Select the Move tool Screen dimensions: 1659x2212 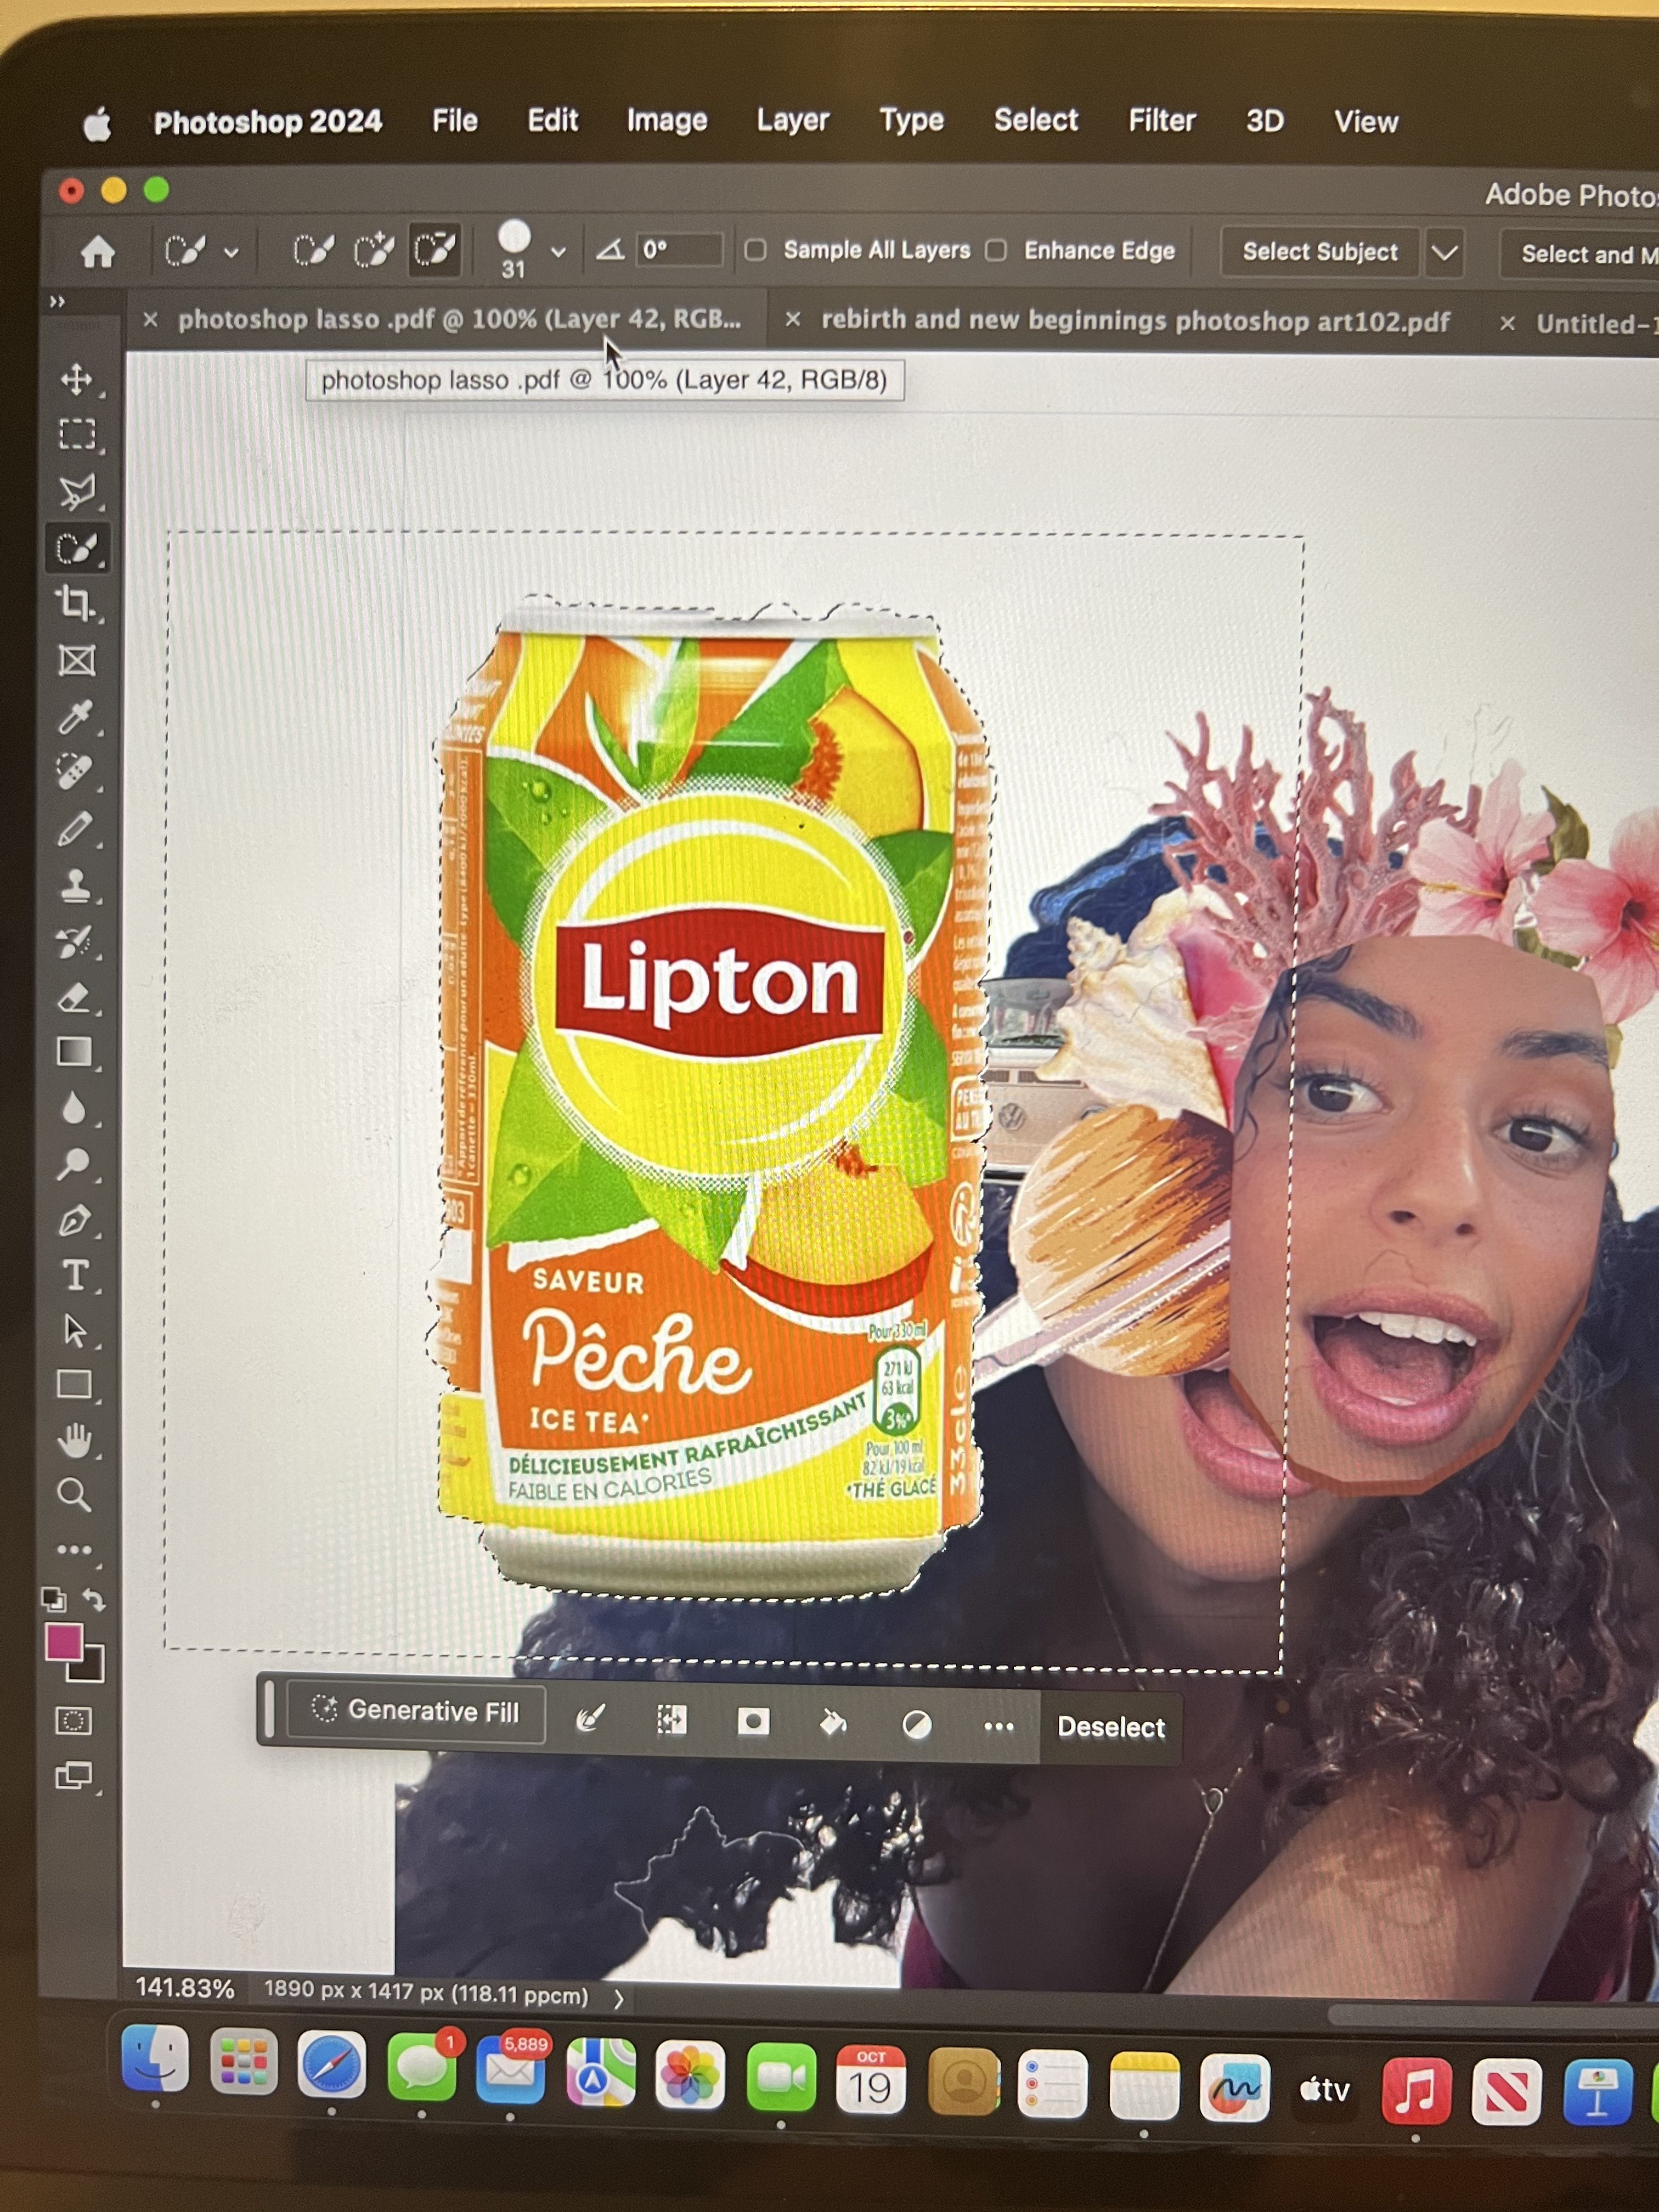coord(76,379)
